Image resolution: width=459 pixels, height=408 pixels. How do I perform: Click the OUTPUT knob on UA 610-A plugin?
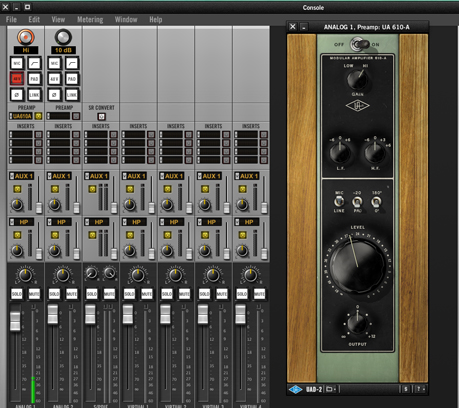point(357,323)
